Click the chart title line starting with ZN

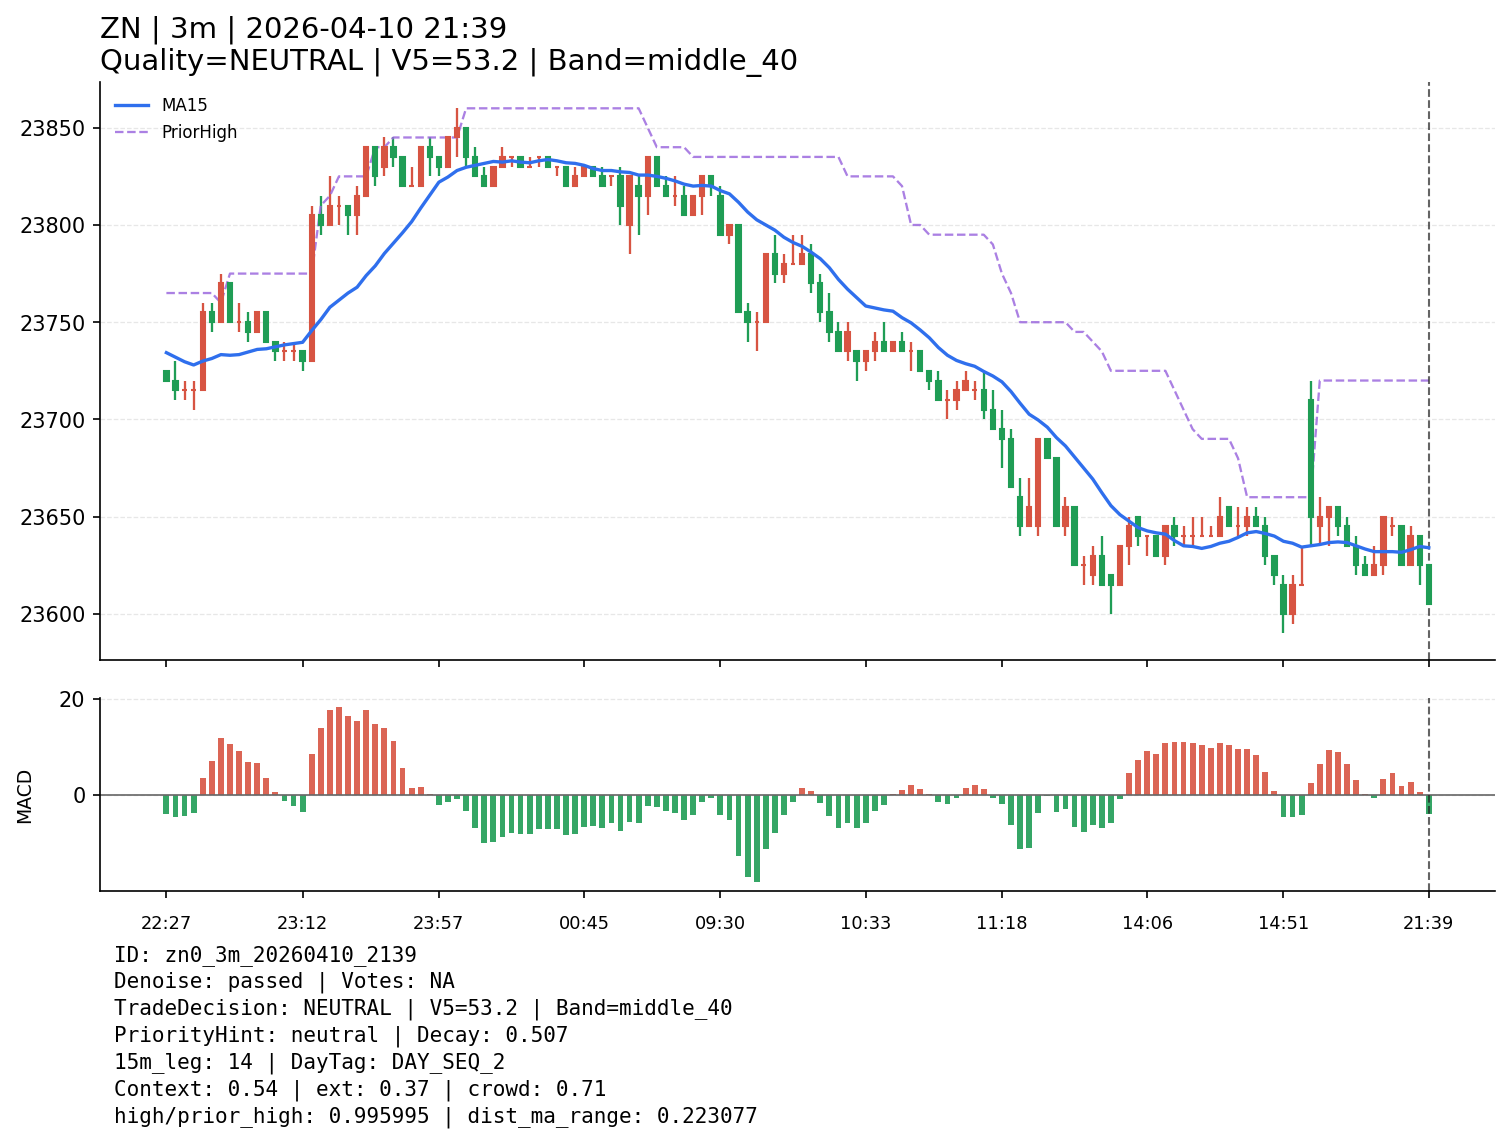[303, 29]
